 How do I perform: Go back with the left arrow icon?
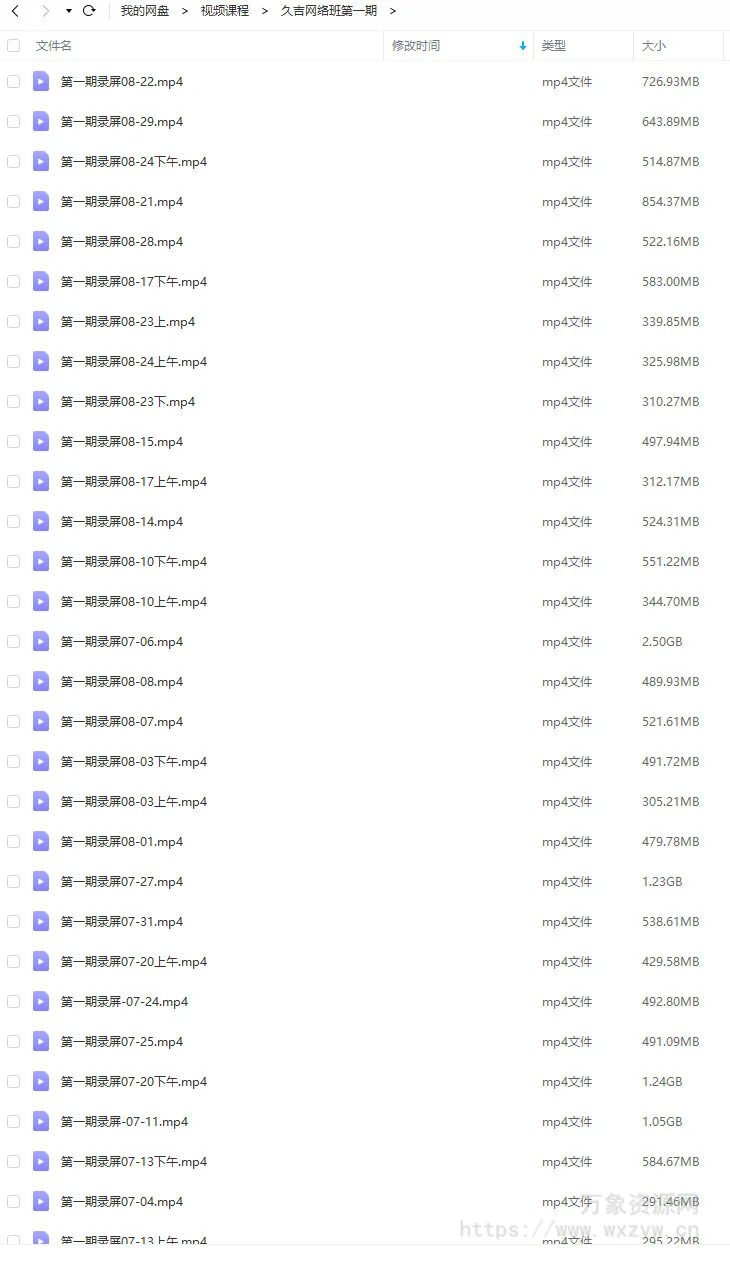click(x=15, y=11)
